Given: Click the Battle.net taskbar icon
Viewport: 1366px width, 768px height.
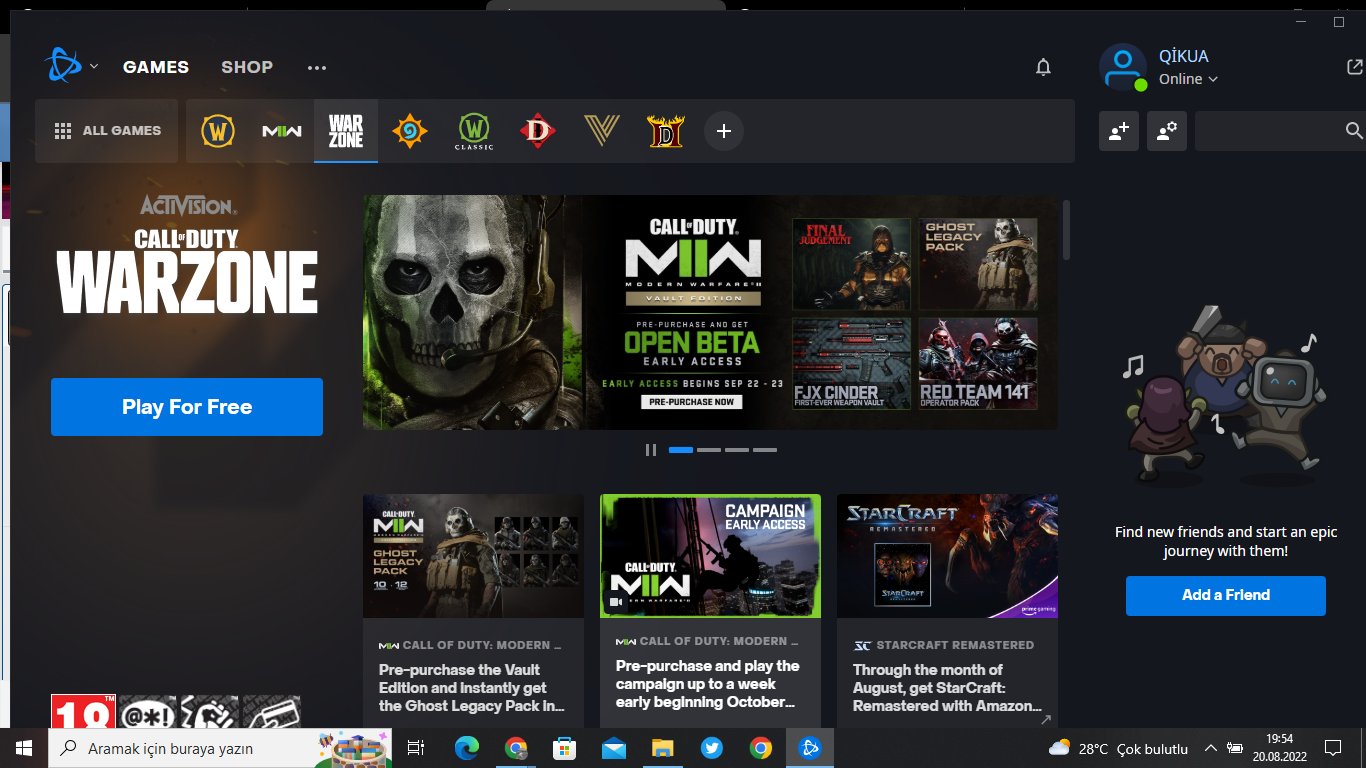Looking at the screenshot, I should coord(810,748).
